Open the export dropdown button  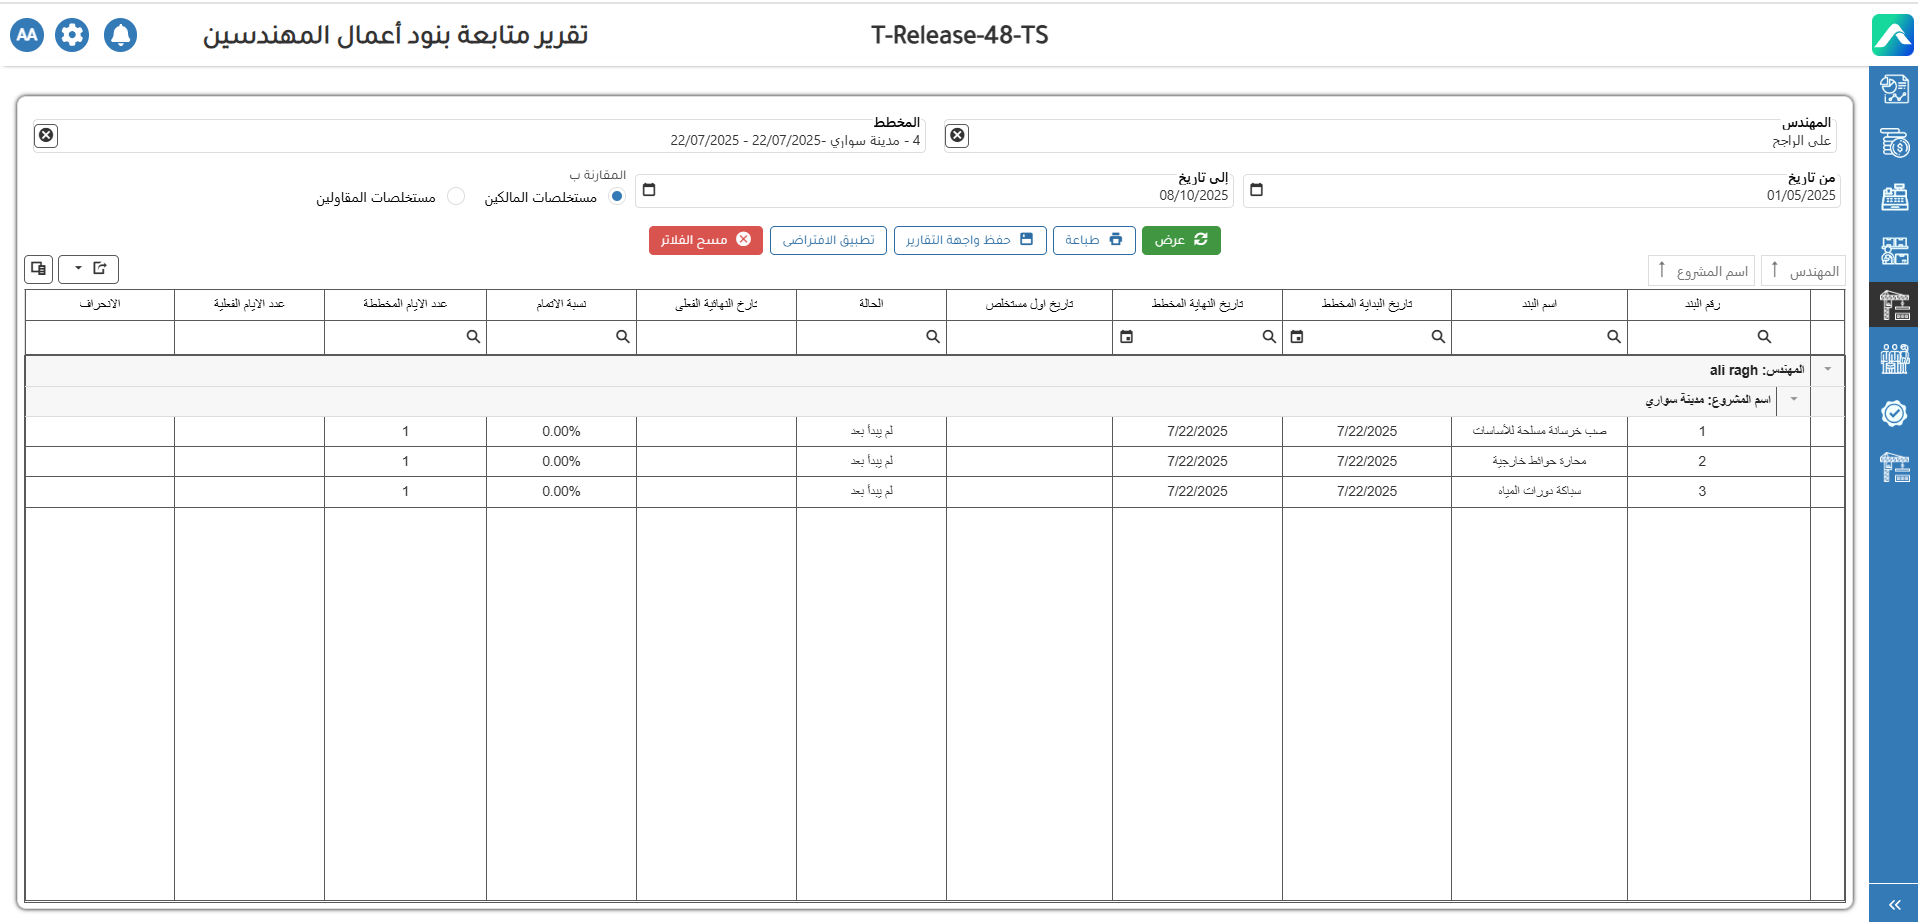(89, 269)
